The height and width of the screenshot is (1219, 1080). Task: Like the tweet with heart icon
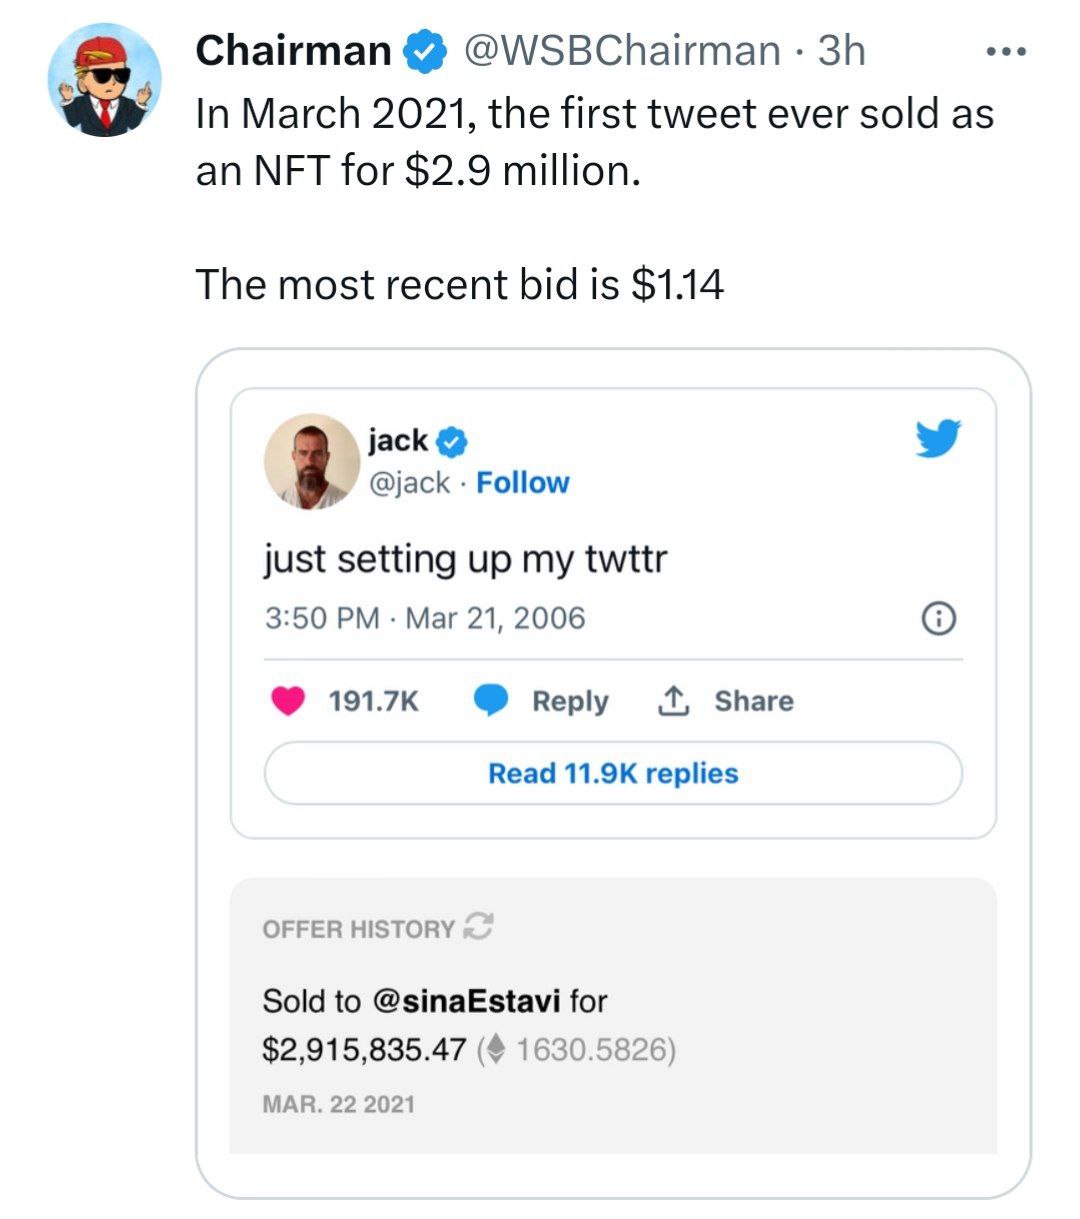coord(288,701)
